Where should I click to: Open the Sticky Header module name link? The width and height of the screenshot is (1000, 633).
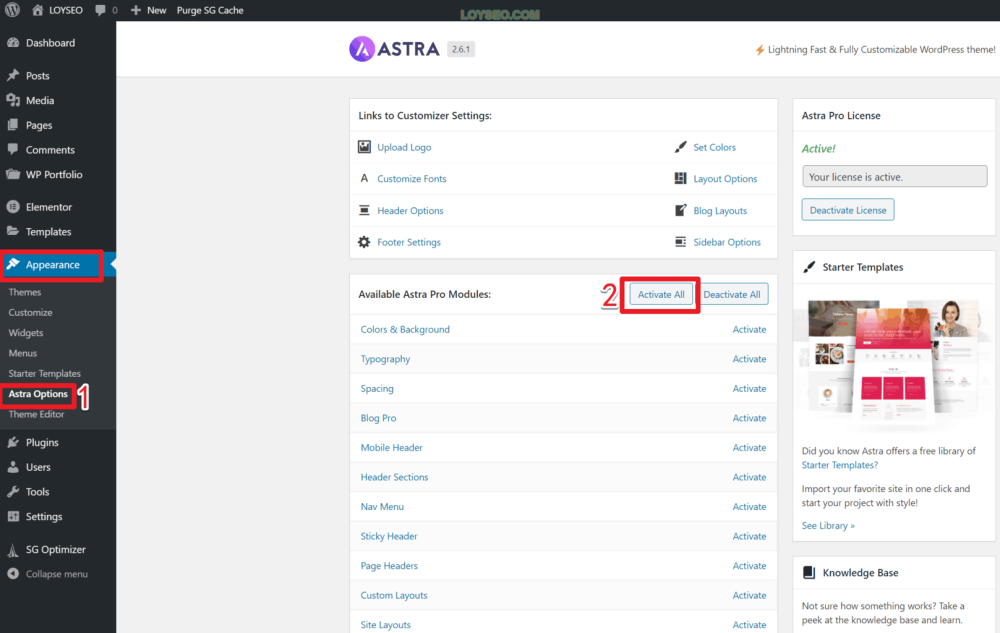389,536
